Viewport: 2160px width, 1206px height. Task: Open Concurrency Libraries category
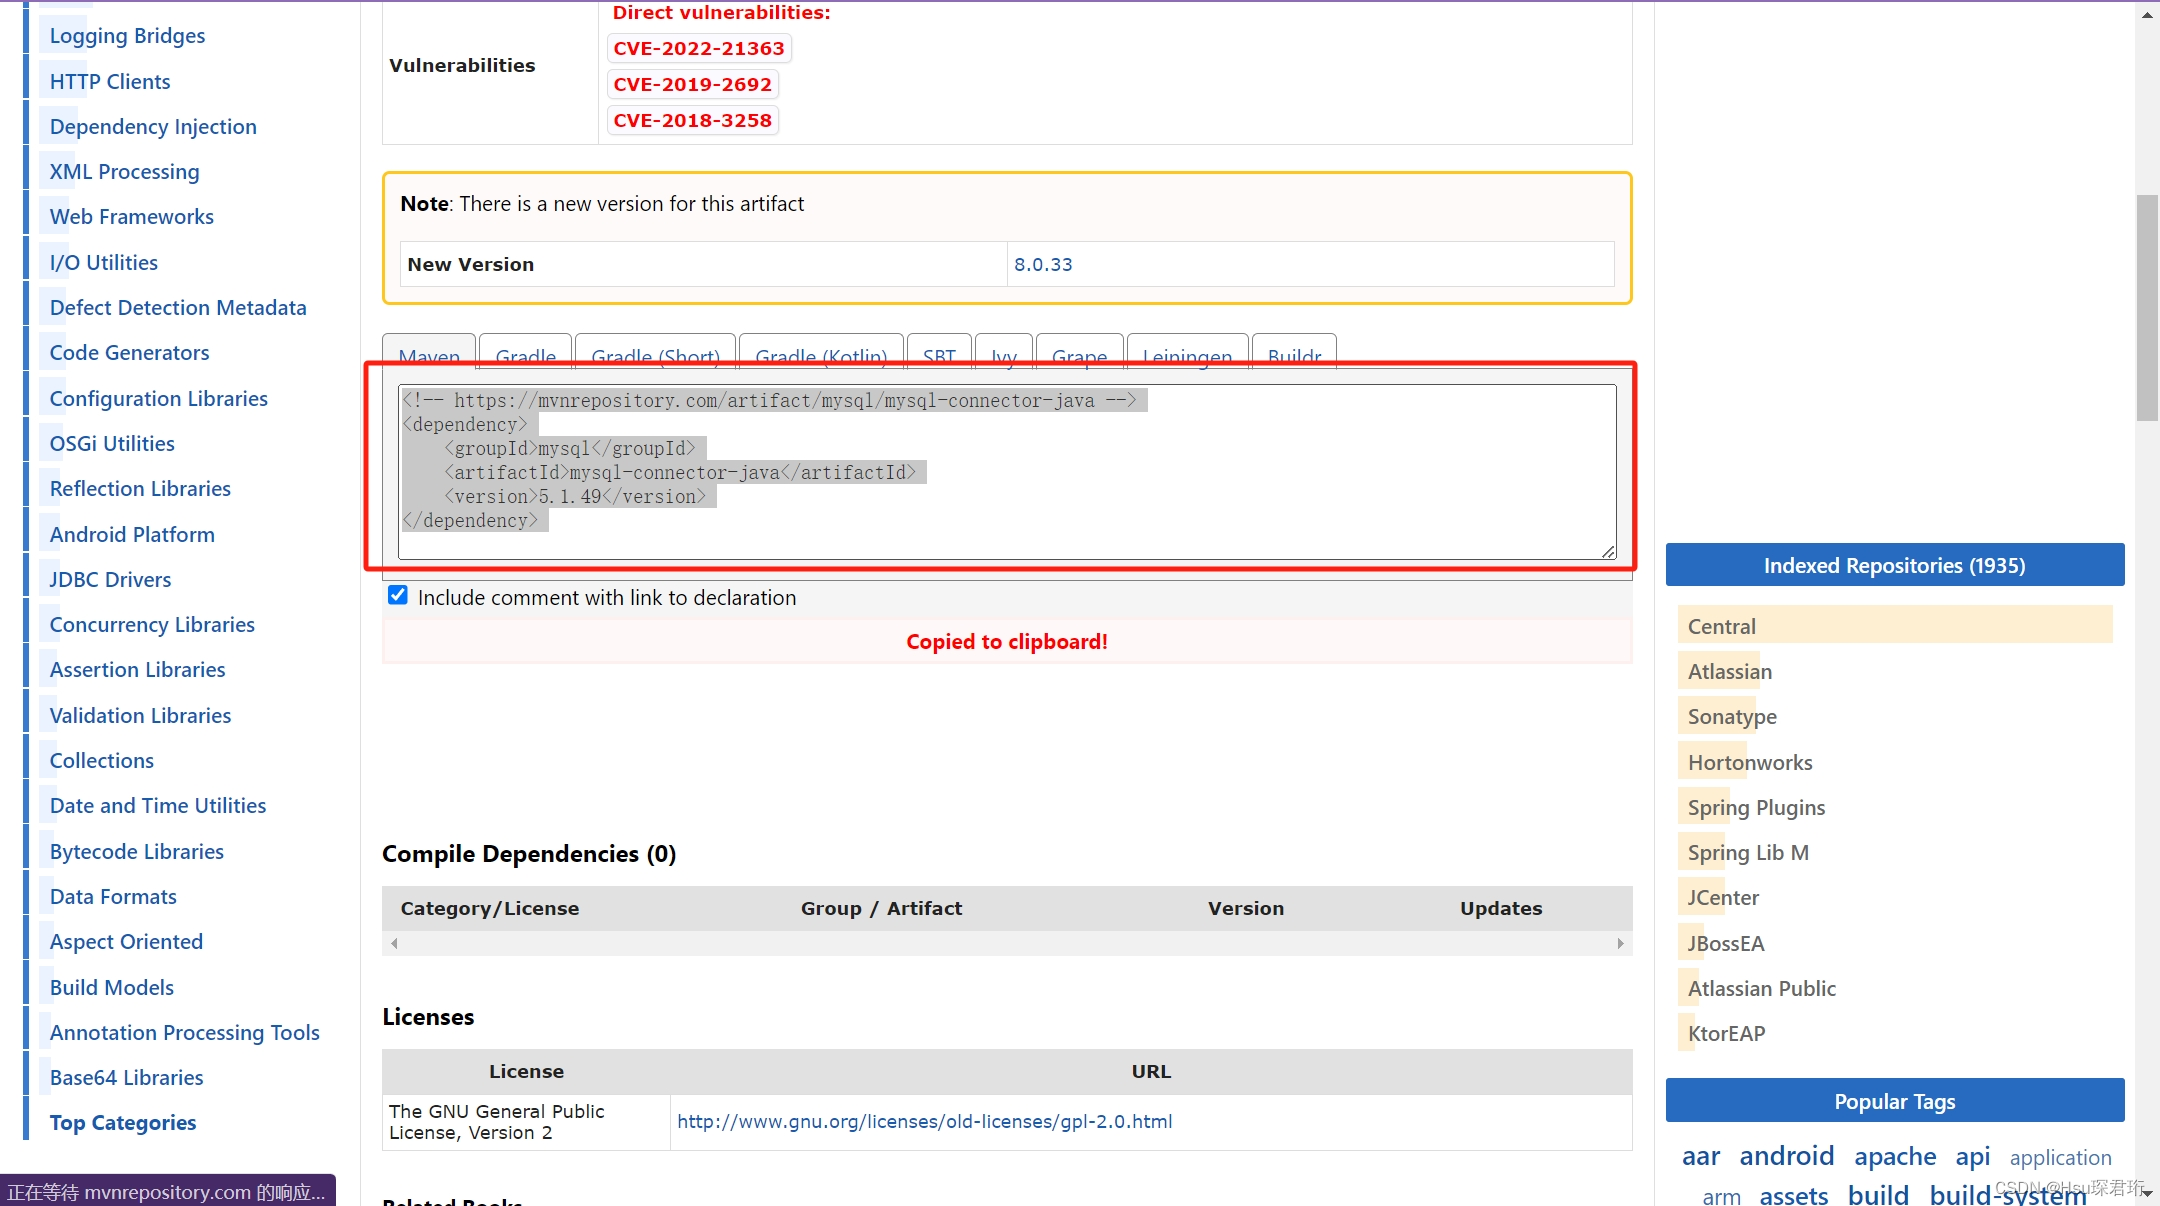coord(152,624)
